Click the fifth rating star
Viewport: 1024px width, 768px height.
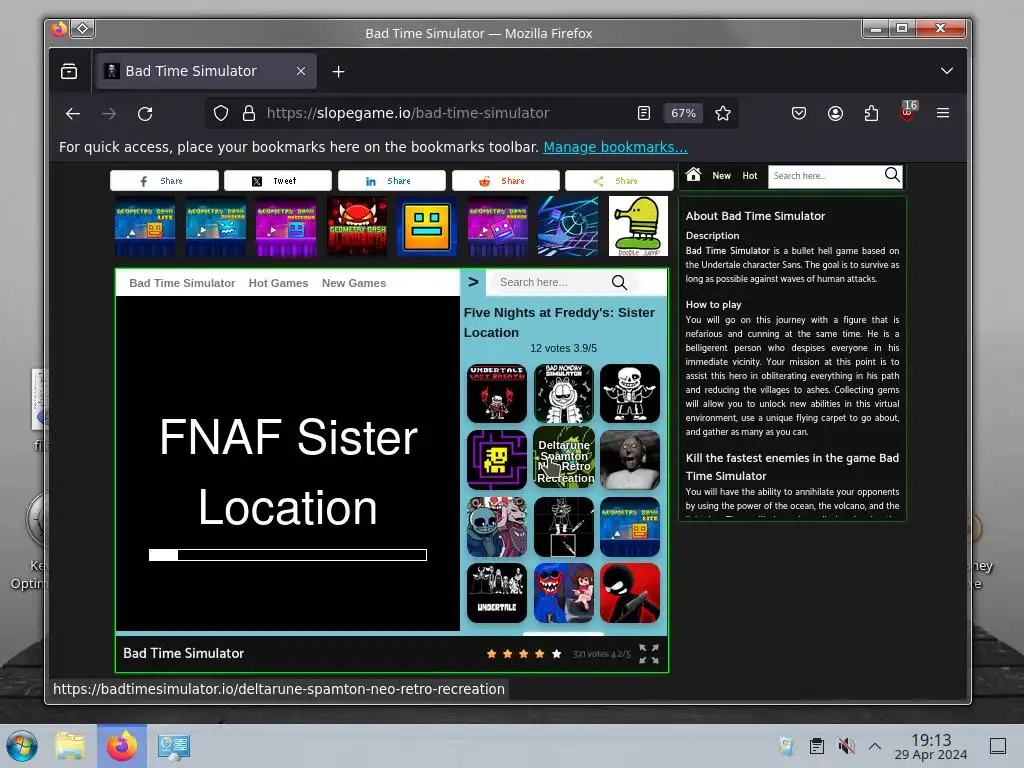pyautogui.click(x=556, y=654)
